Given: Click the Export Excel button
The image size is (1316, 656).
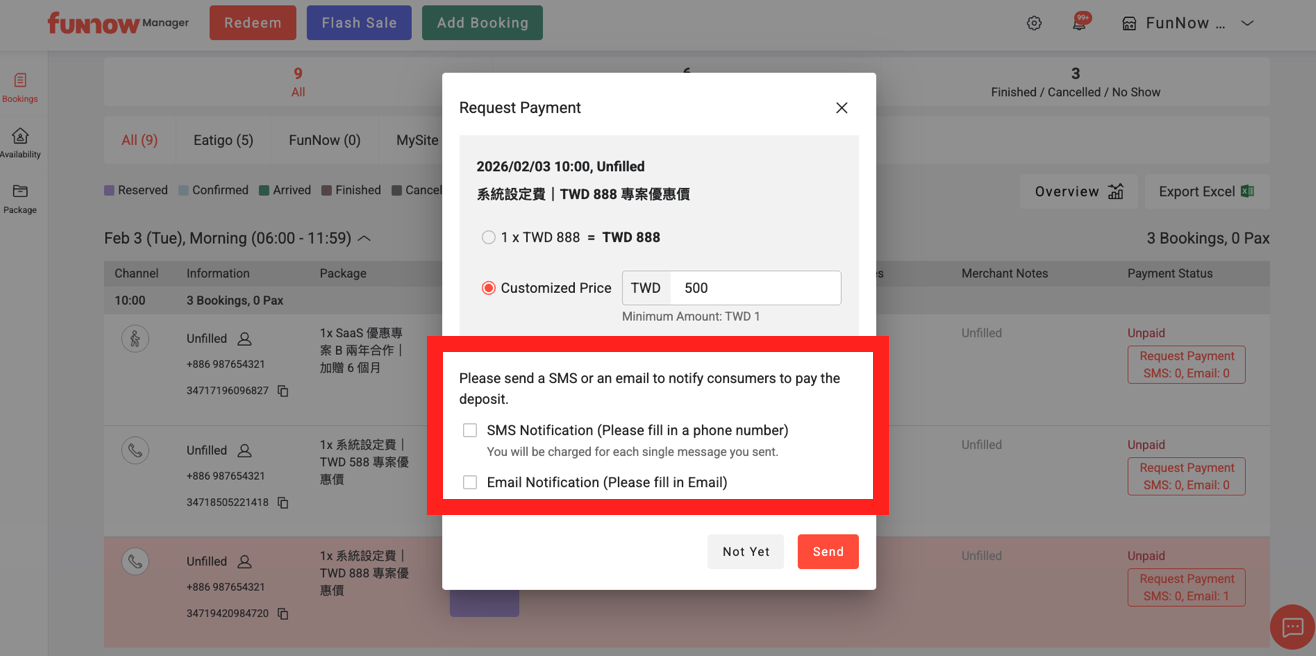Looking at the screenshot, I should coord(1205,191).
